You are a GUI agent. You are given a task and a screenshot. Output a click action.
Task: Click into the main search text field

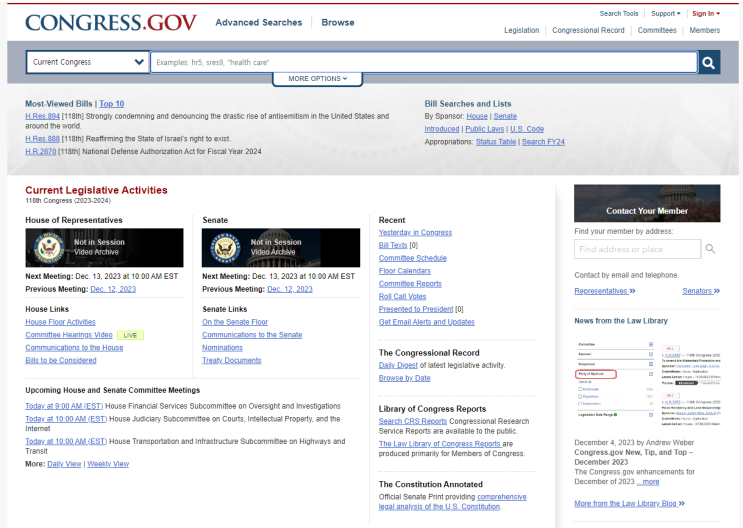(424, 62)
